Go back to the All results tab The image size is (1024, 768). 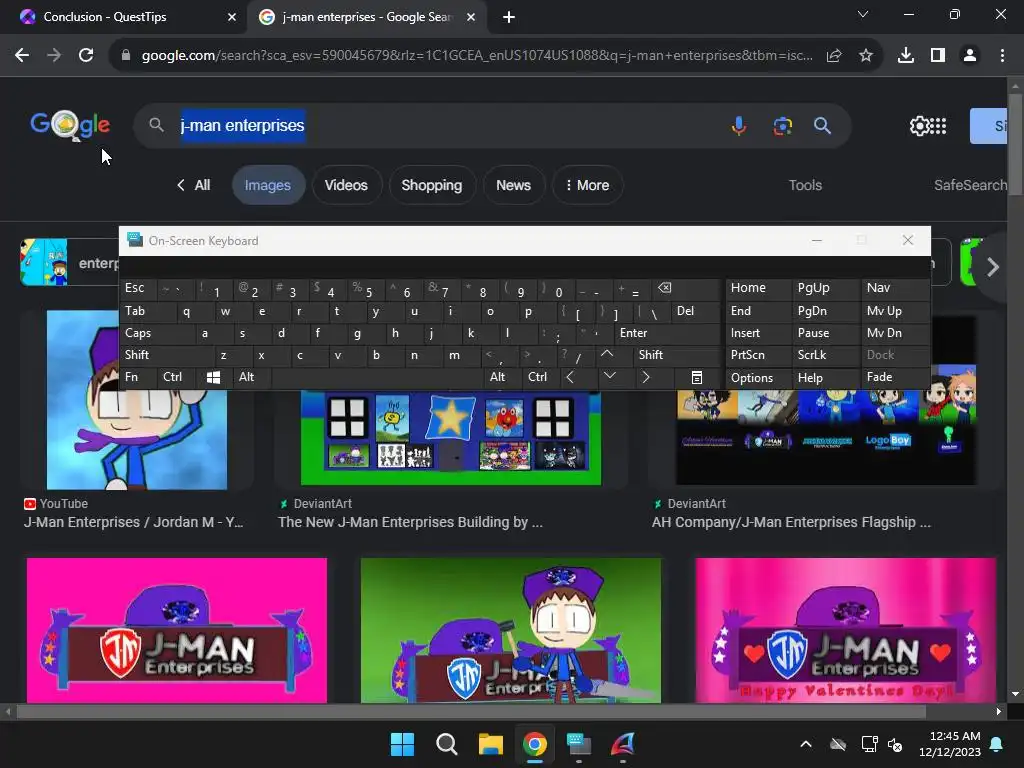click(x=194, y=185)
